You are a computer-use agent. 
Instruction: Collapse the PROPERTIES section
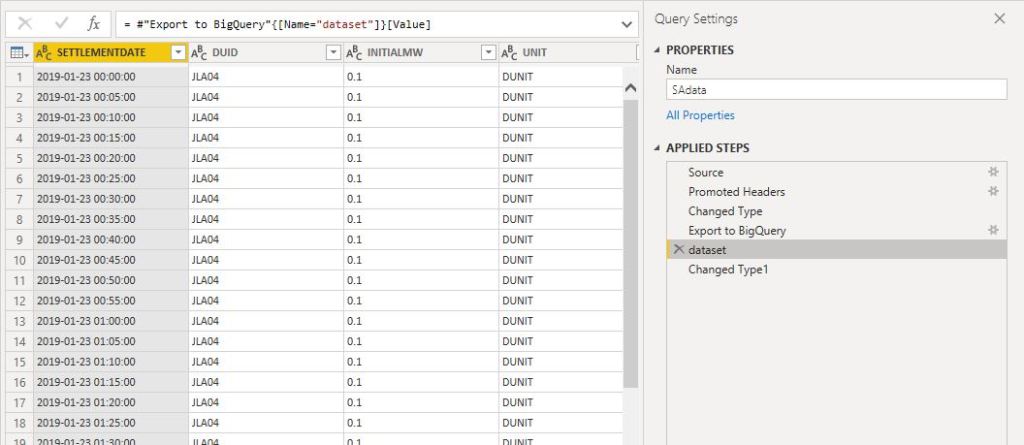(657, 50)
